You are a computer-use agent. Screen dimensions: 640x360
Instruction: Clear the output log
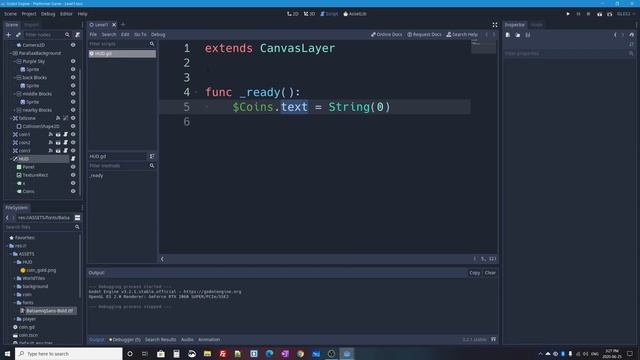[x=490, y=273]
